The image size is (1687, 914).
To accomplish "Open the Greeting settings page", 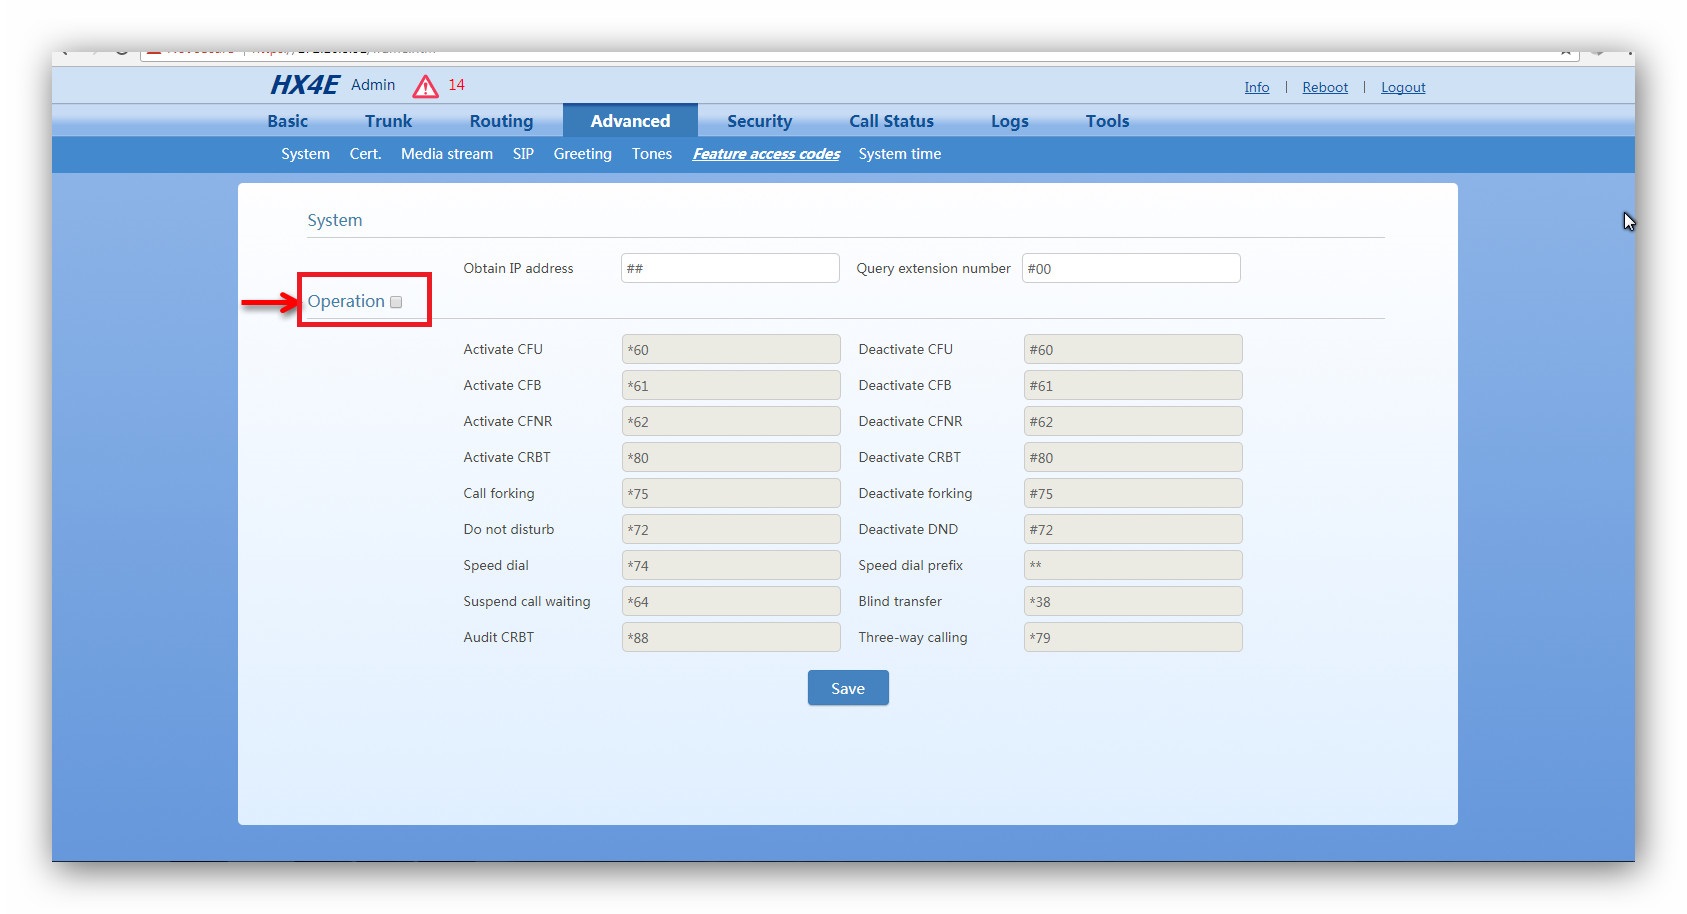I will coord(582,154).
